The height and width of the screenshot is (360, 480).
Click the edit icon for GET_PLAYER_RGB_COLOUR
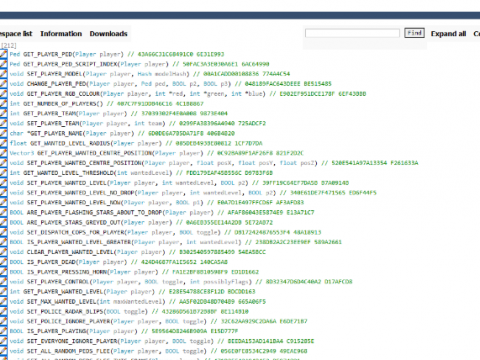tap(3, 94)
